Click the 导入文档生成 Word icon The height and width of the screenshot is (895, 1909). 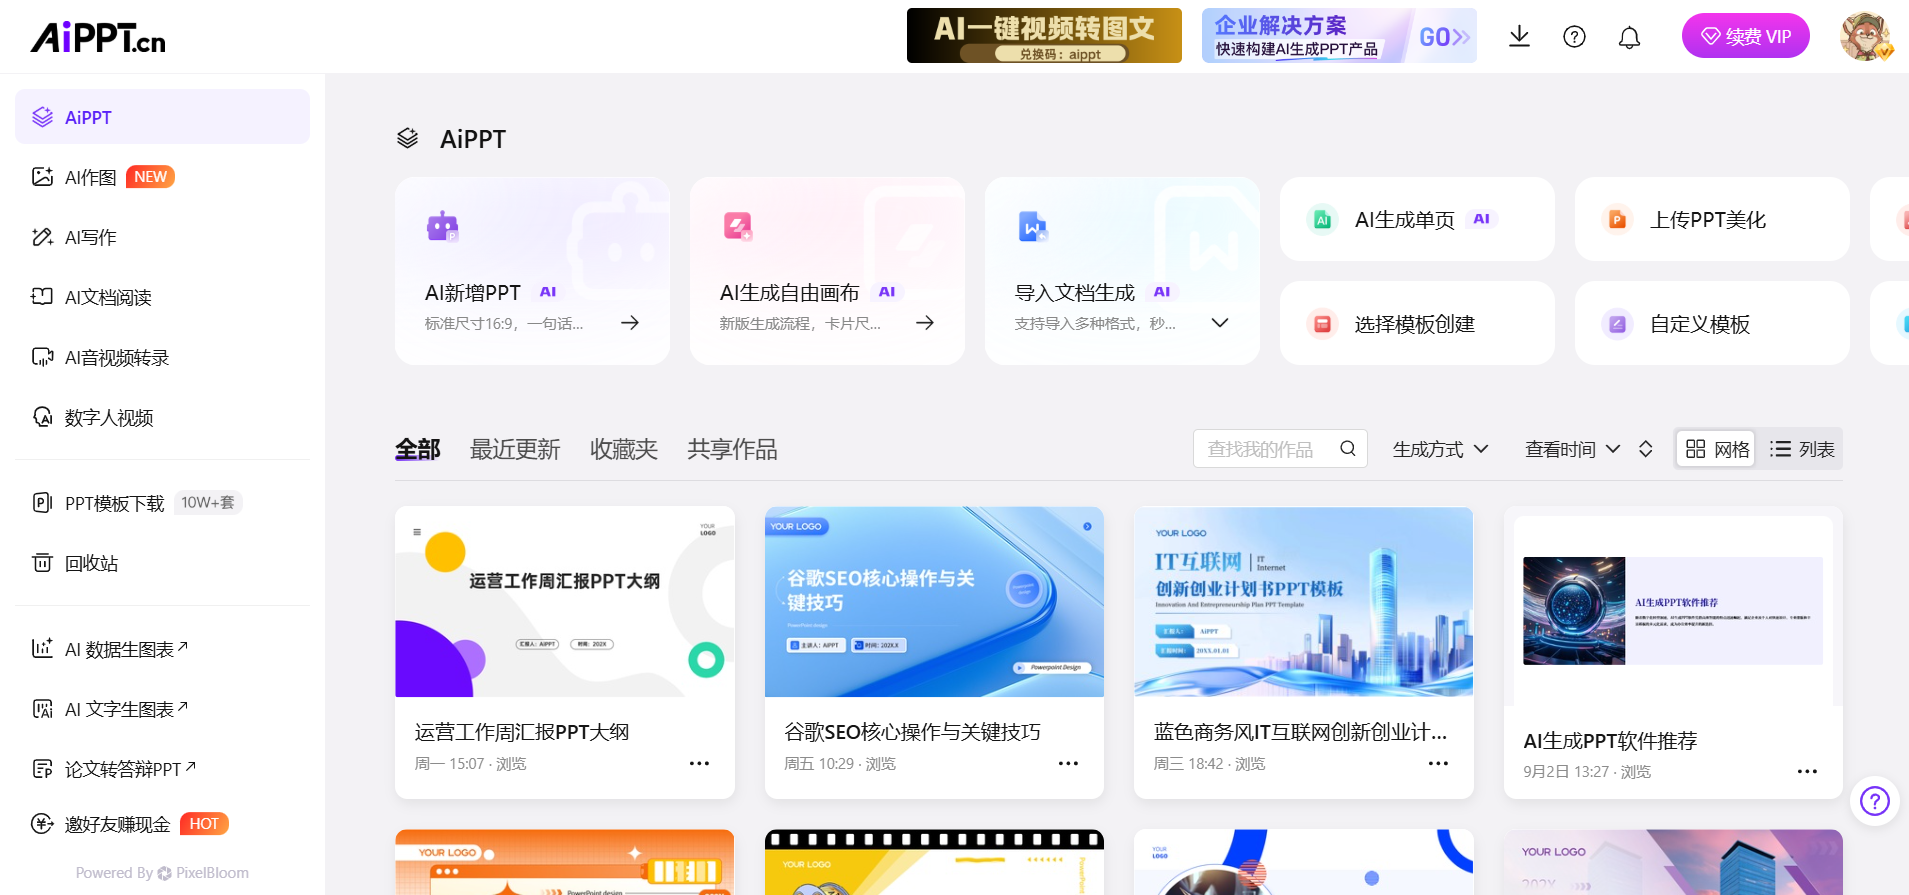1032,227
